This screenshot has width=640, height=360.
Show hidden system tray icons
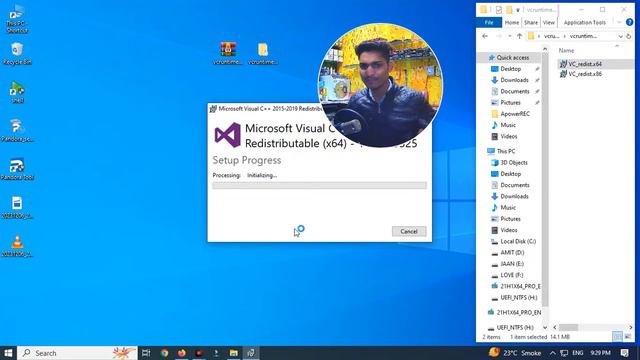coord(553,353)
